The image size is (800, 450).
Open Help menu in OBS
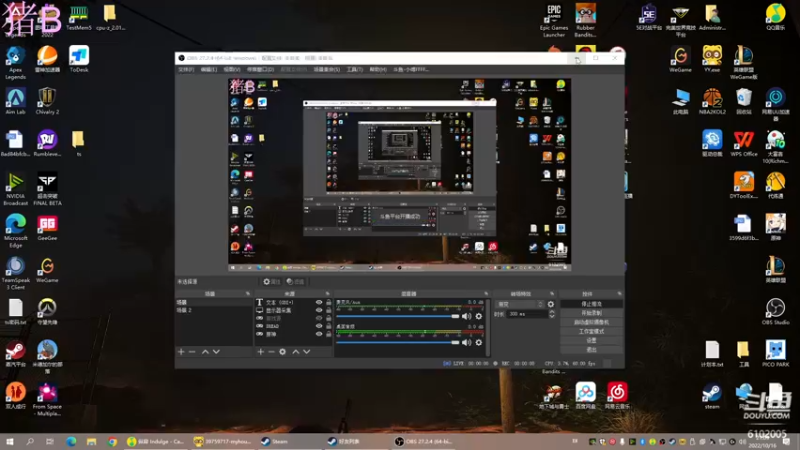[x=378, y=69]
